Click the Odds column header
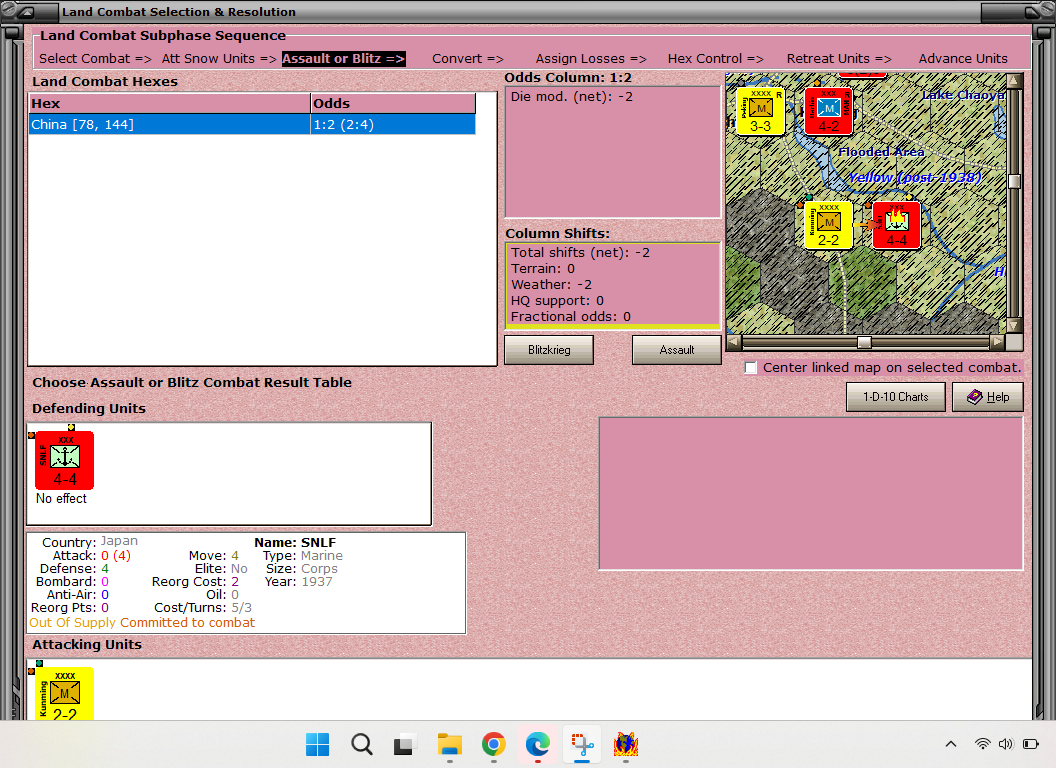Image resolution: width=1056 pixels, height=768 pixels. (393, 103)
